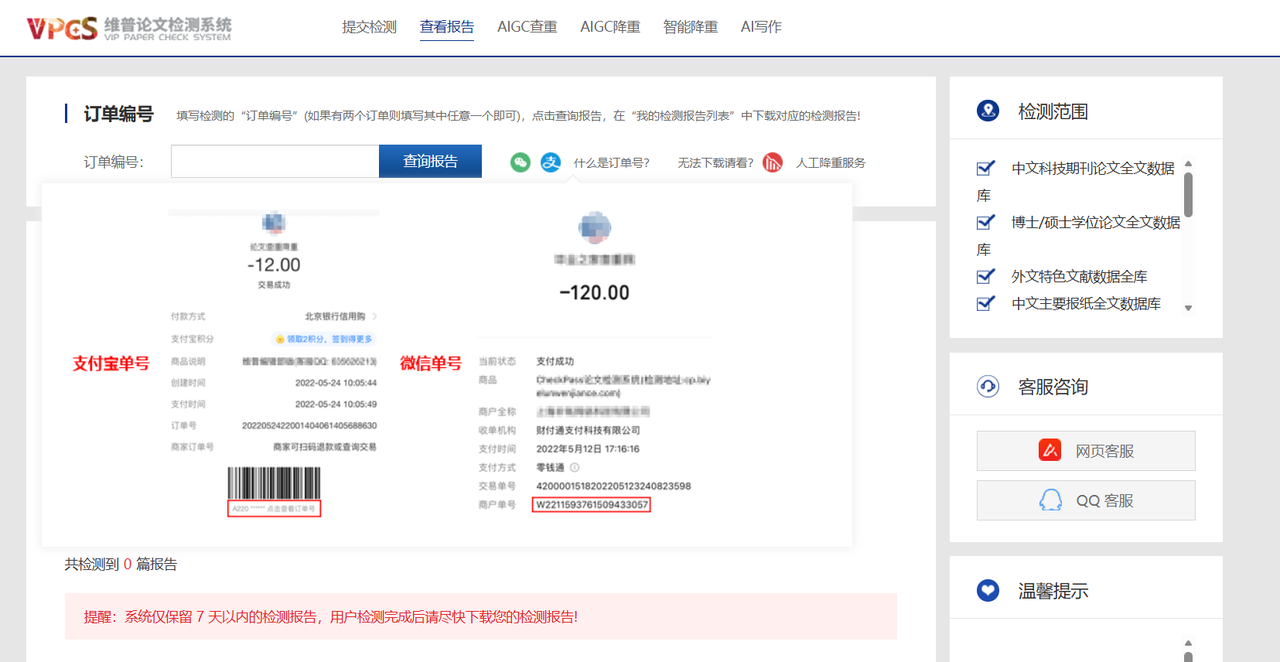Focus the 订单编号 input field
Screen dimensions: 1280x662
click(x=275, y=162)
